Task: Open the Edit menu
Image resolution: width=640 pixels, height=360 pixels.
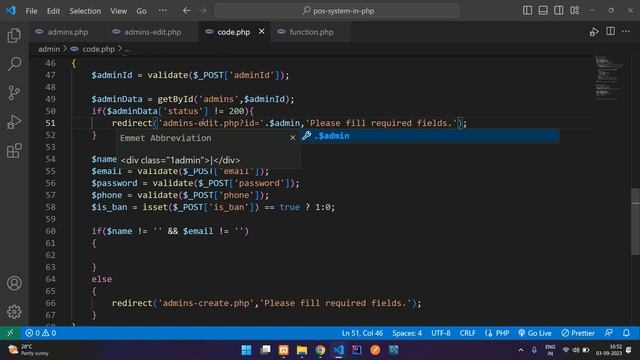Action: click(53, 11)
